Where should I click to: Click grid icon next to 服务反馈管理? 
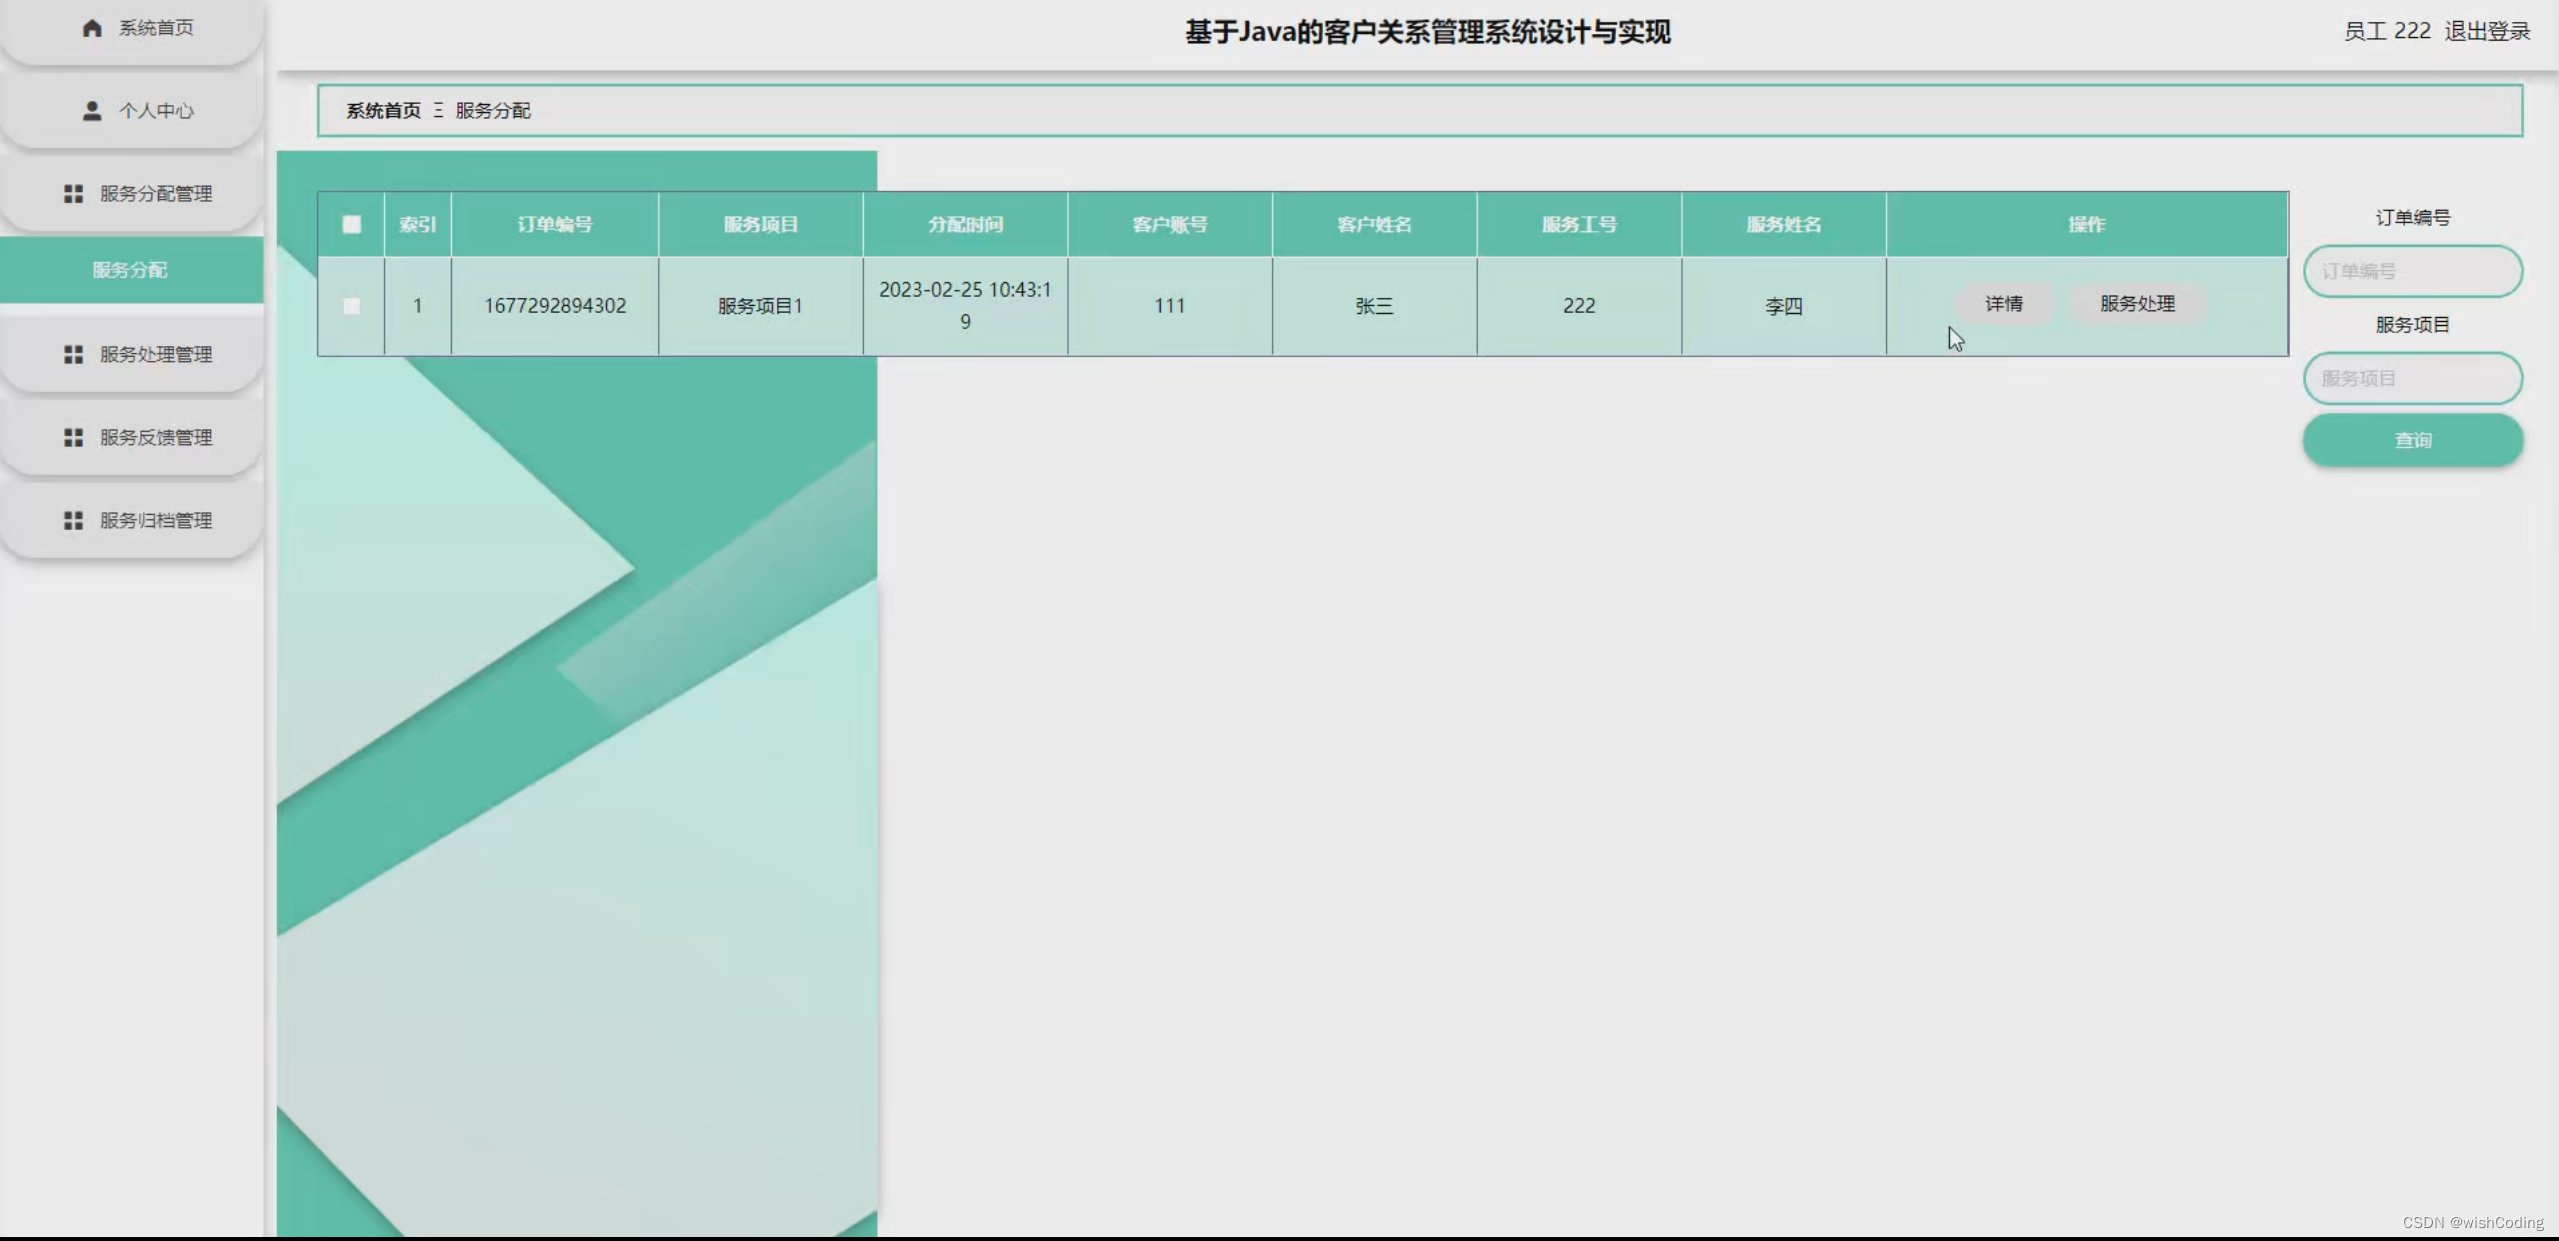tap(73, 438)
